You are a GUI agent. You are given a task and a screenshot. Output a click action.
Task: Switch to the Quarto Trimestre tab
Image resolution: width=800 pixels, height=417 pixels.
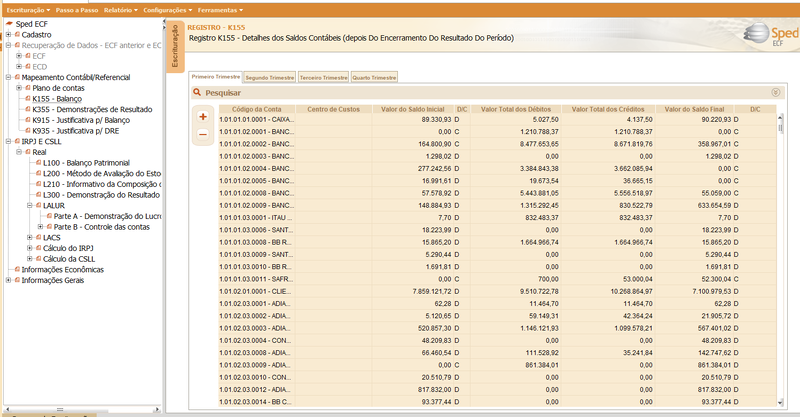coord(374,77)
